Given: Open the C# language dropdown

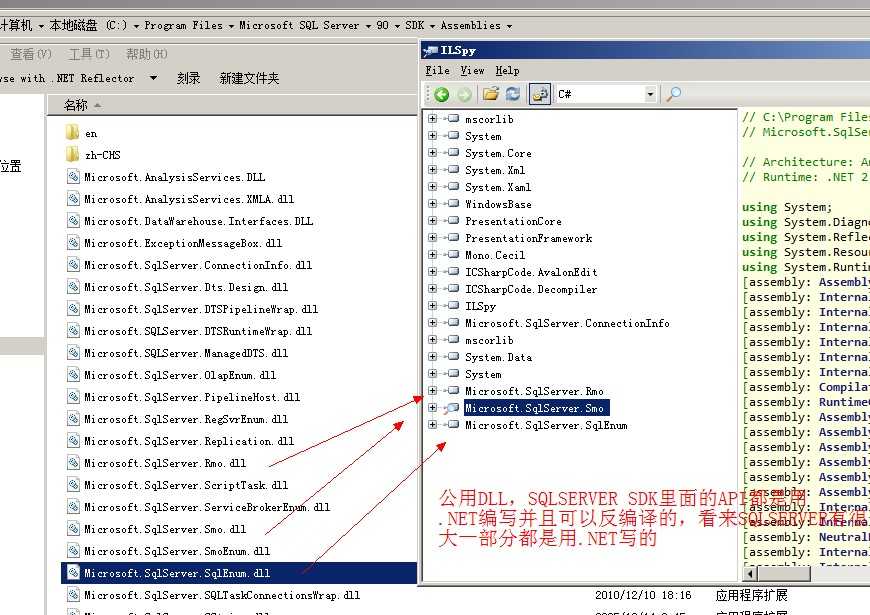Looking at the screenshot, I should click(x=650, y=94).
